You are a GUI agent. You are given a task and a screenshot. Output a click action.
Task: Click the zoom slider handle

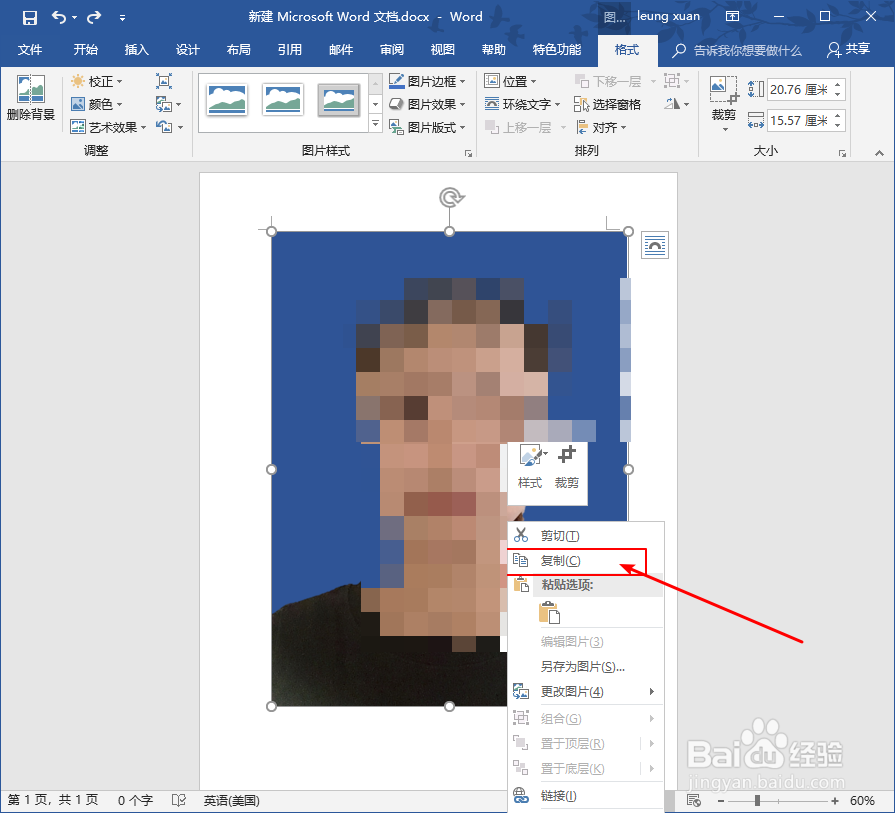757,800
